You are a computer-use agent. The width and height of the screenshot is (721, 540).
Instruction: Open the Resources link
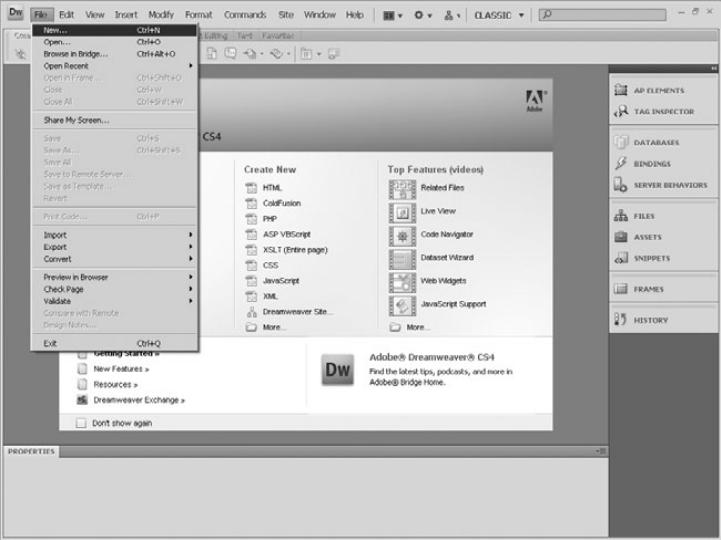(x=115, y=384)
